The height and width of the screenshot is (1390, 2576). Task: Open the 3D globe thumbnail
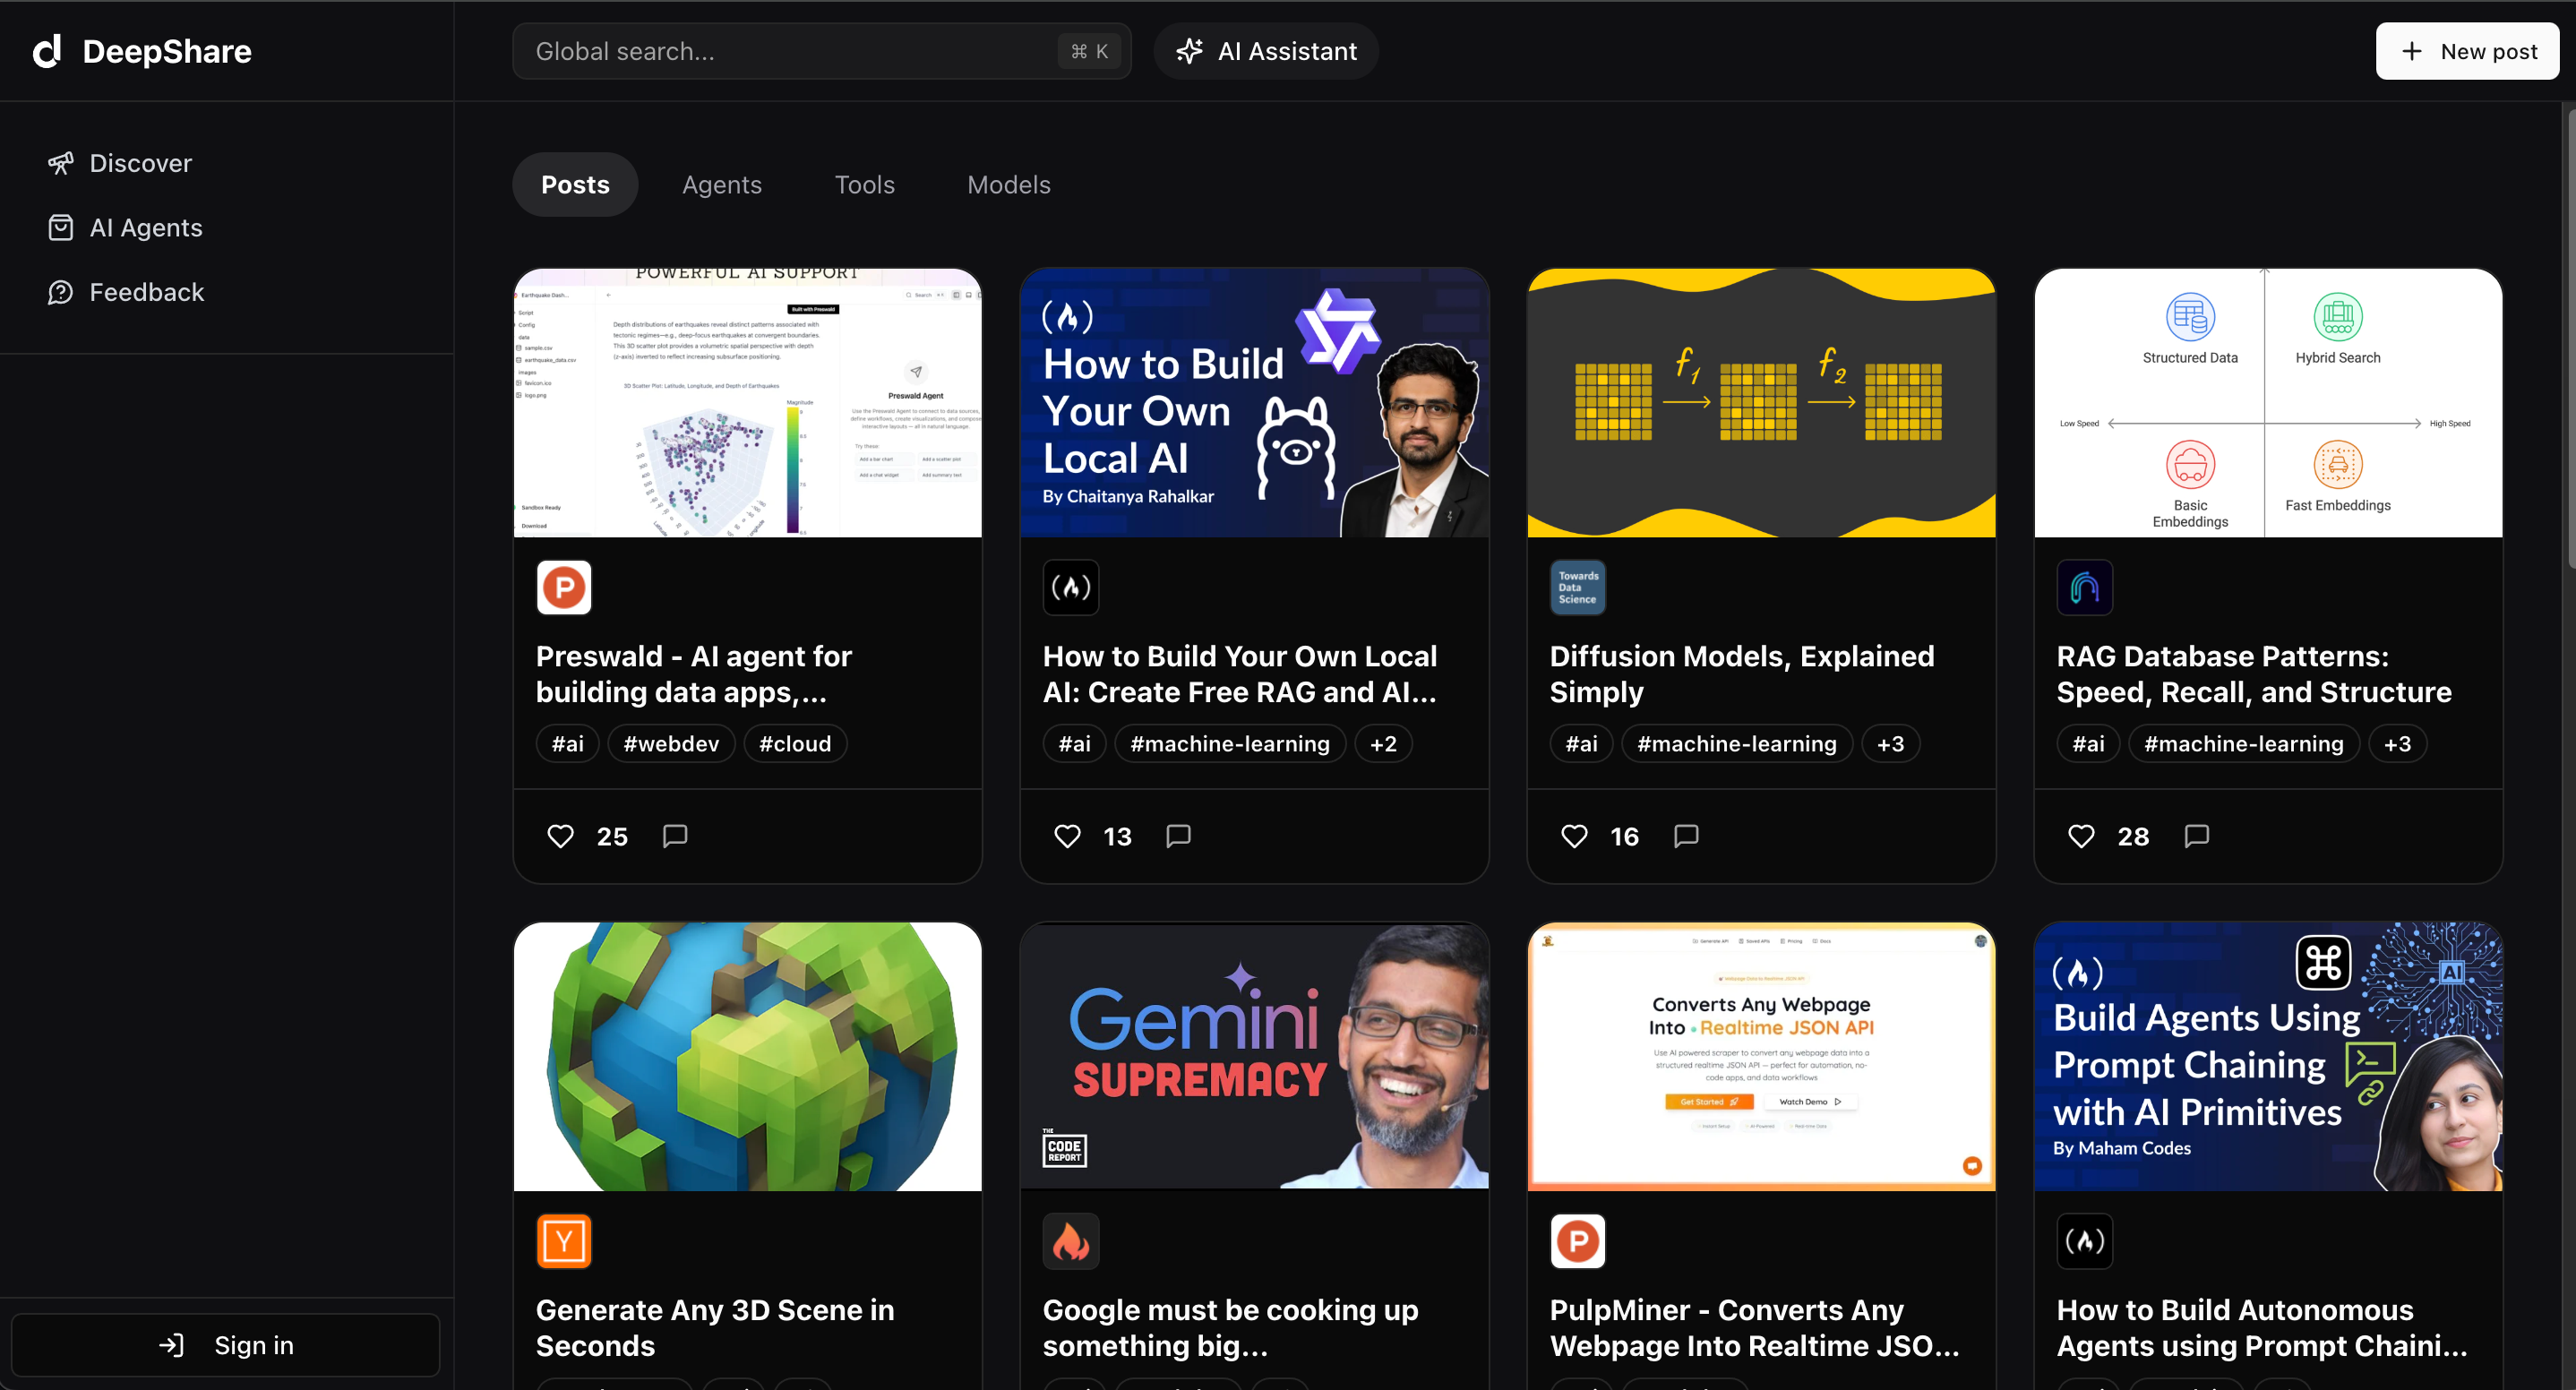(748, 1057)
